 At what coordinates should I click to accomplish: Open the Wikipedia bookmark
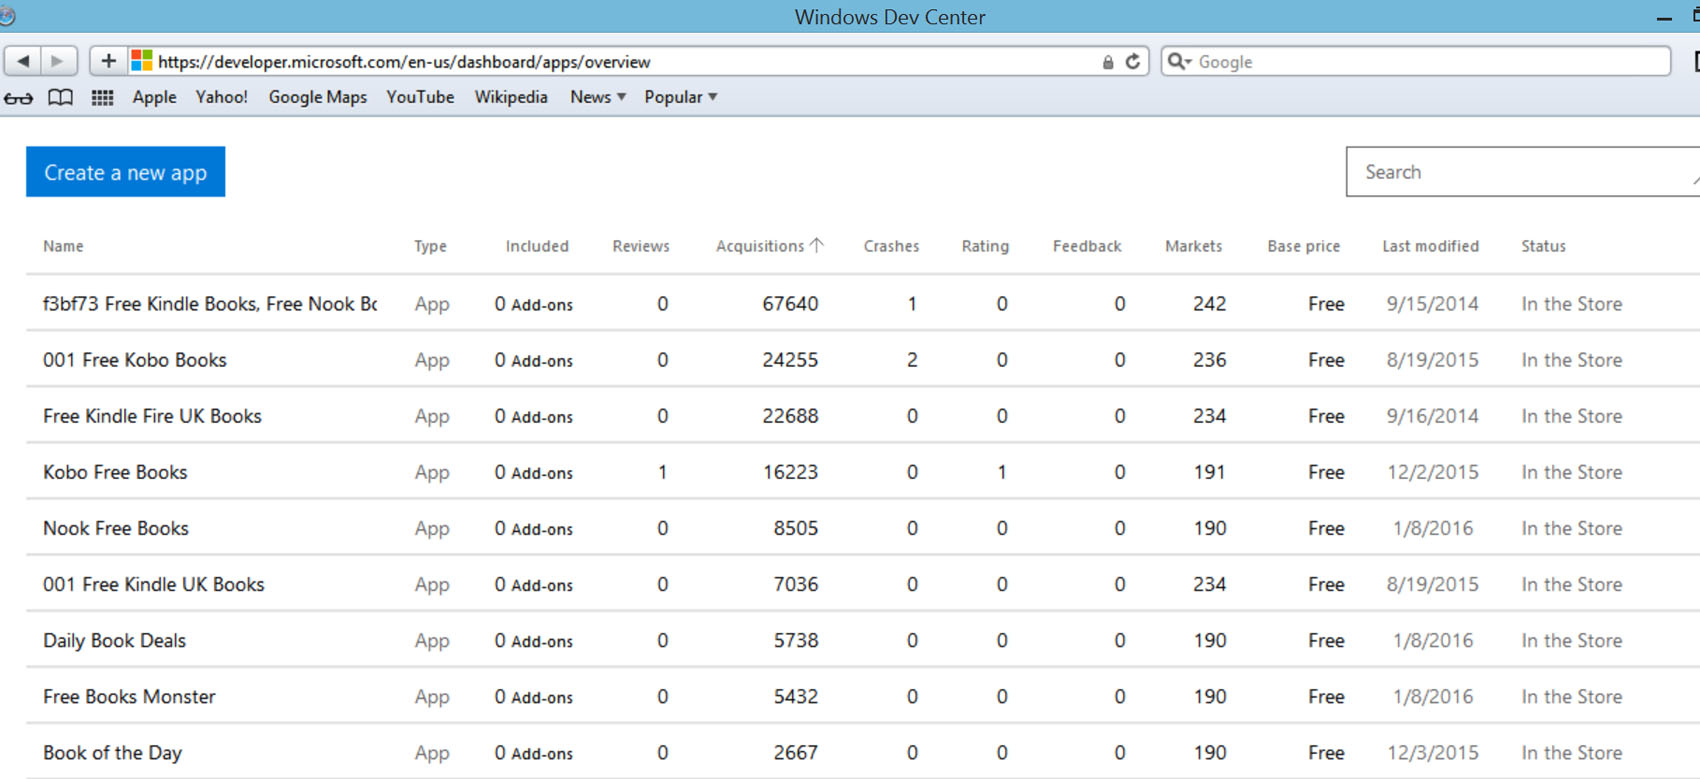(511, 97)
